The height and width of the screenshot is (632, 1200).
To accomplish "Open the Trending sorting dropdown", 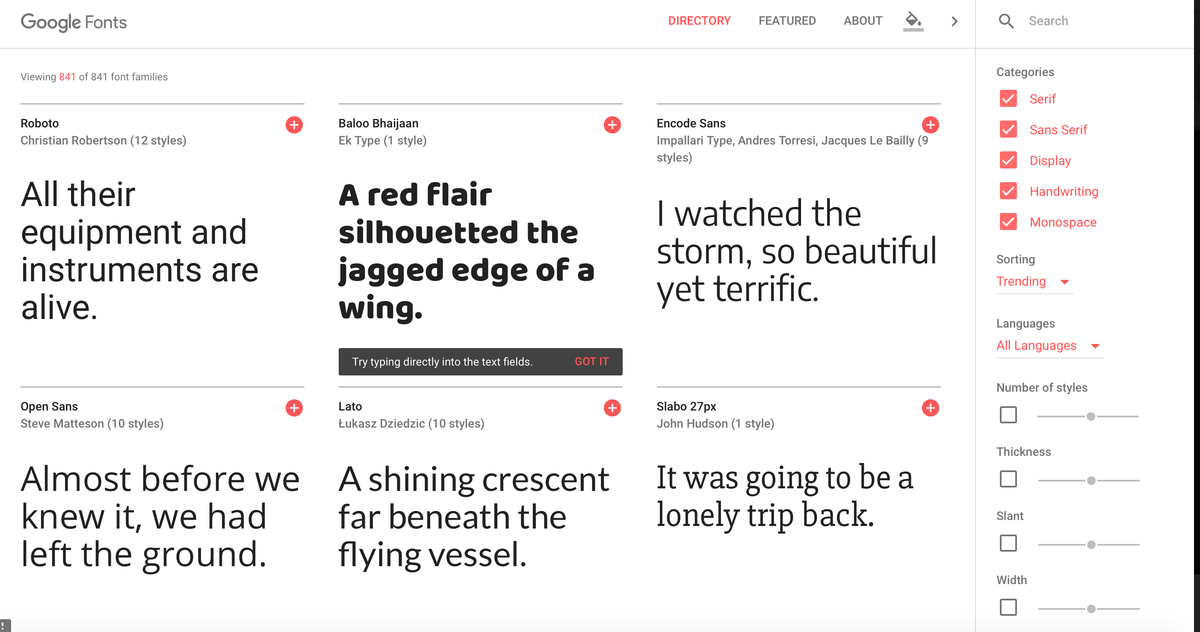I will pos(1033,282).
